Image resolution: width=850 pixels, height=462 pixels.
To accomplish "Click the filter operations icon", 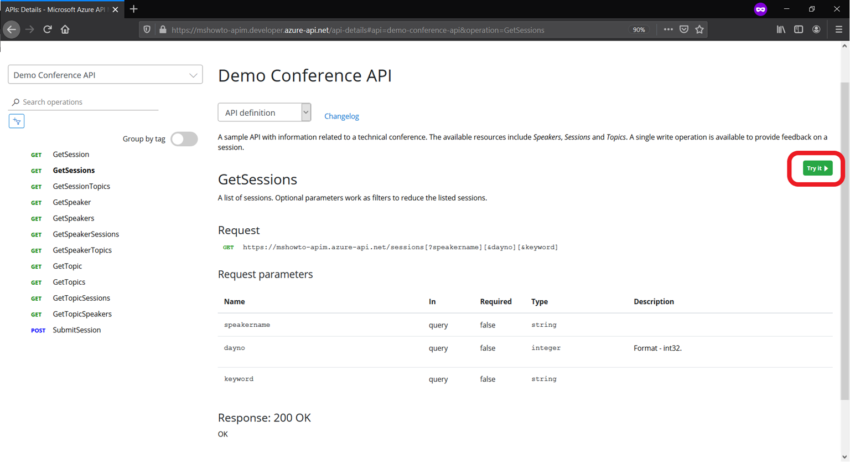I will click(x=17, y=121).
